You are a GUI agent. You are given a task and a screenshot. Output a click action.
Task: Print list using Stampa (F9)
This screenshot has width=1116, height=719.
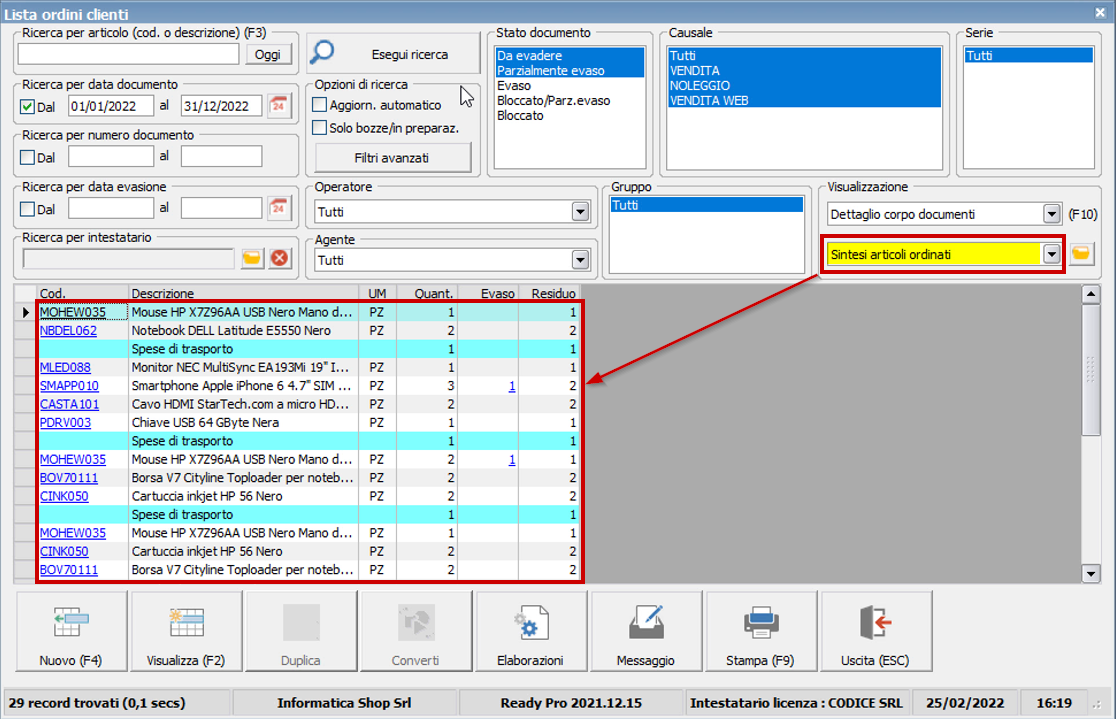pyautogui.click(x=760, y=631)
